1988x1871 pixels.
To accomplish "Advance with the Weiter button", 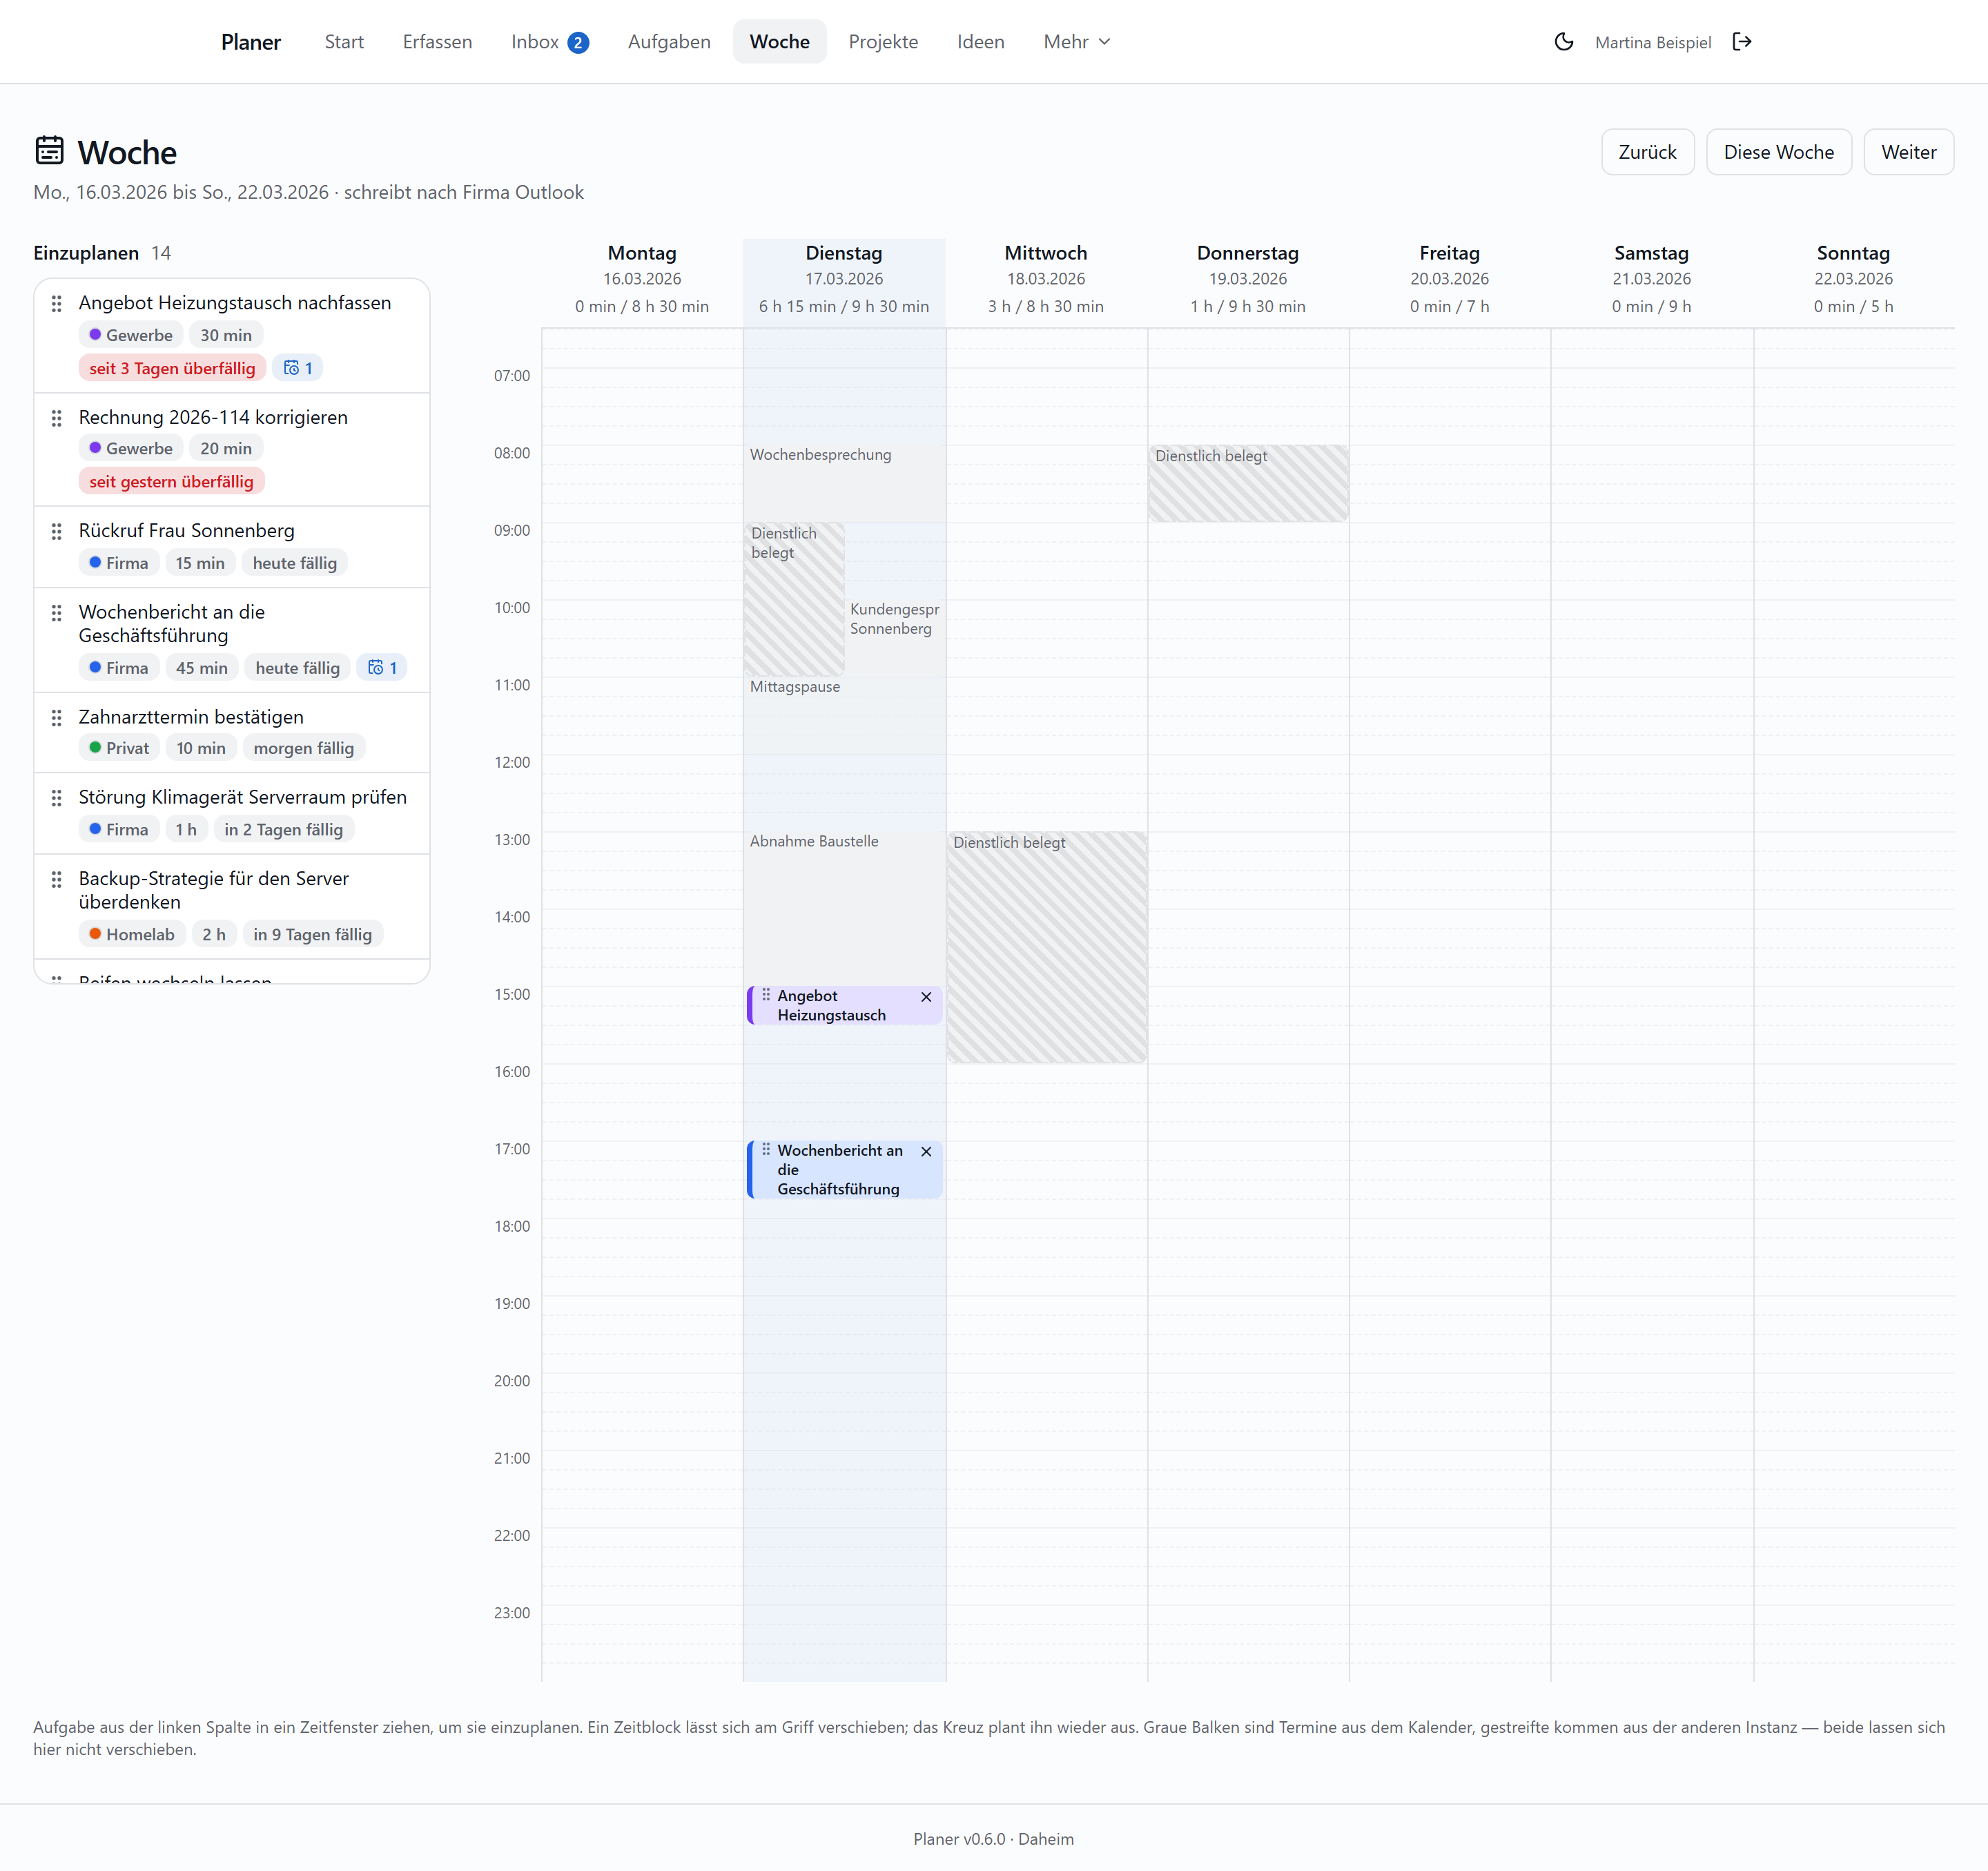I will (1908, 152).
